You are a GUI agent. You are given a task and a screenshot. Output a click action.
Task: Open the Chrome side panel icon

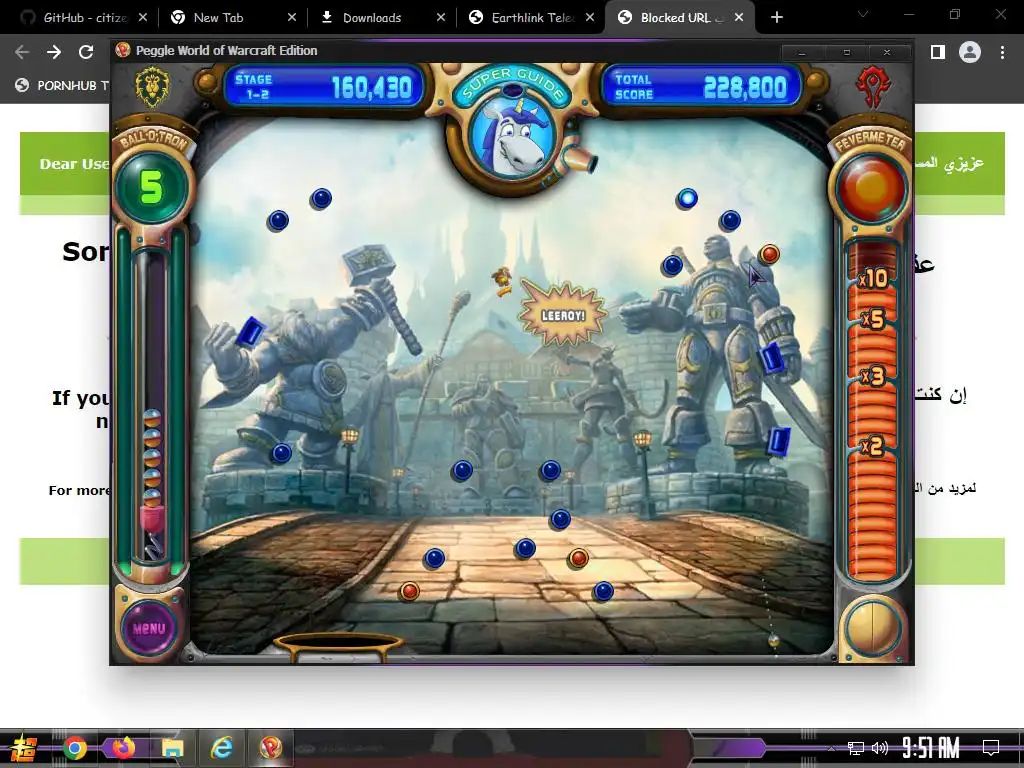938,52
